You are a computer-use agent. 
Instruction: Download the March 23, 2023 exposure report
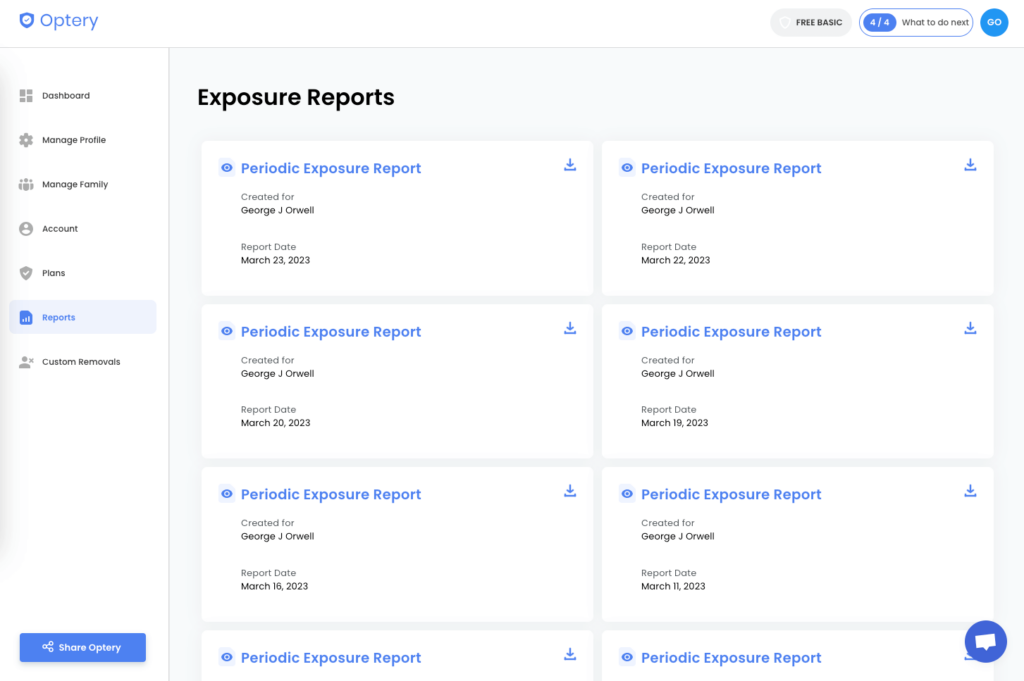point(570,165)
